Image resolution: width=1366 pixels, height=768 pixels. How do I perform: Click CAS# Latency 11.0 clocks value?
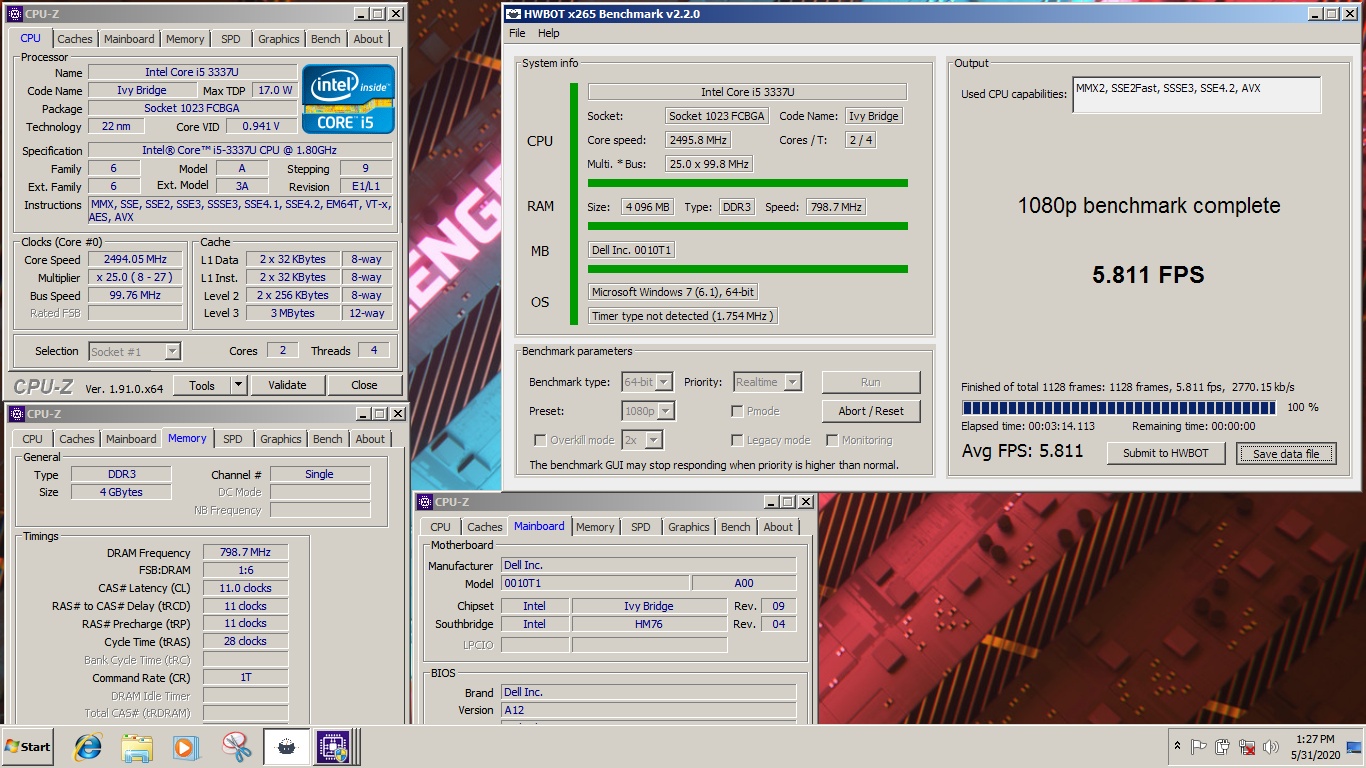coord(246,588)
